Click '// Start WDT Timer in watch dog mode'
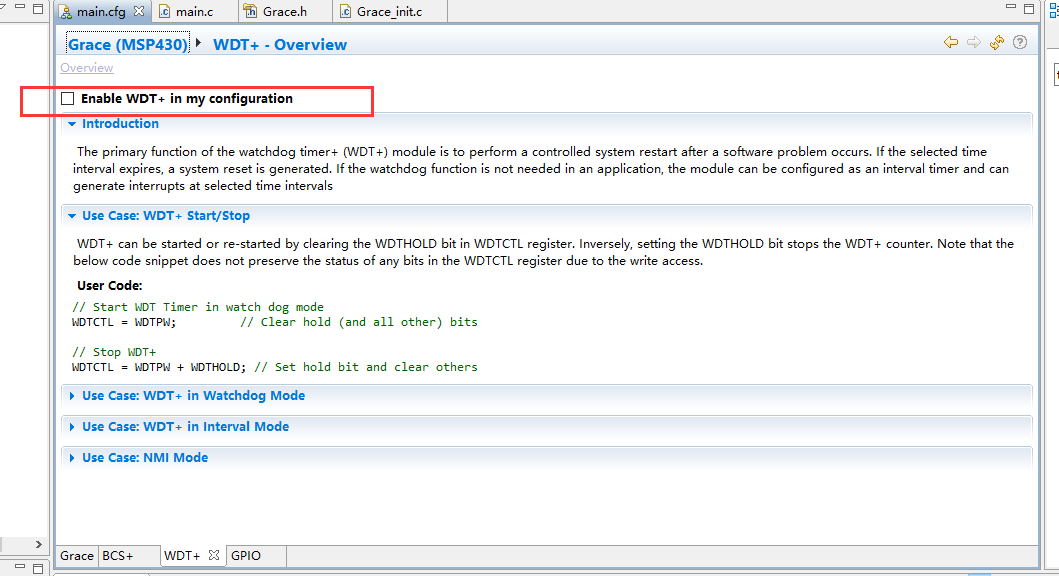The height and width of the screenshot is (576, 1059). click(x=198, y=307)
